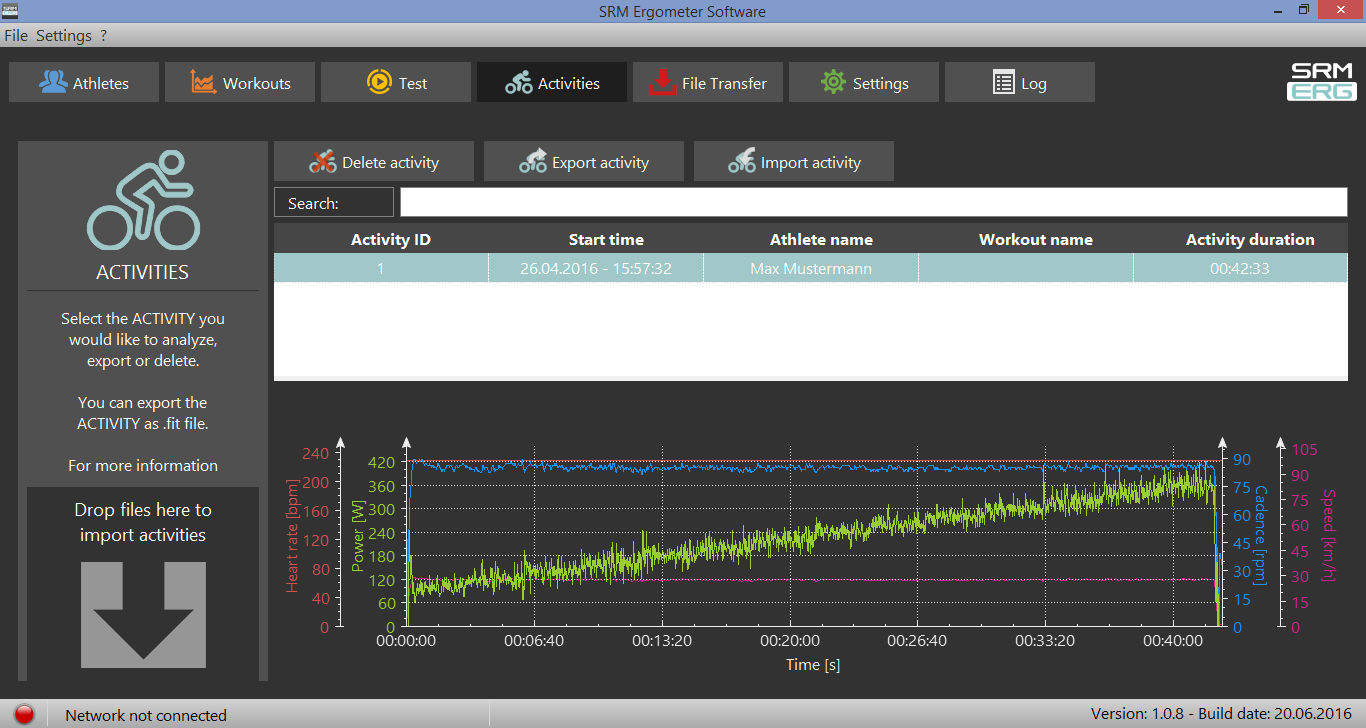Viewport: 1366px width, 728px height.
Task: Click the 00:33:20 time axis tick
Action: (x=1045, y=641)
